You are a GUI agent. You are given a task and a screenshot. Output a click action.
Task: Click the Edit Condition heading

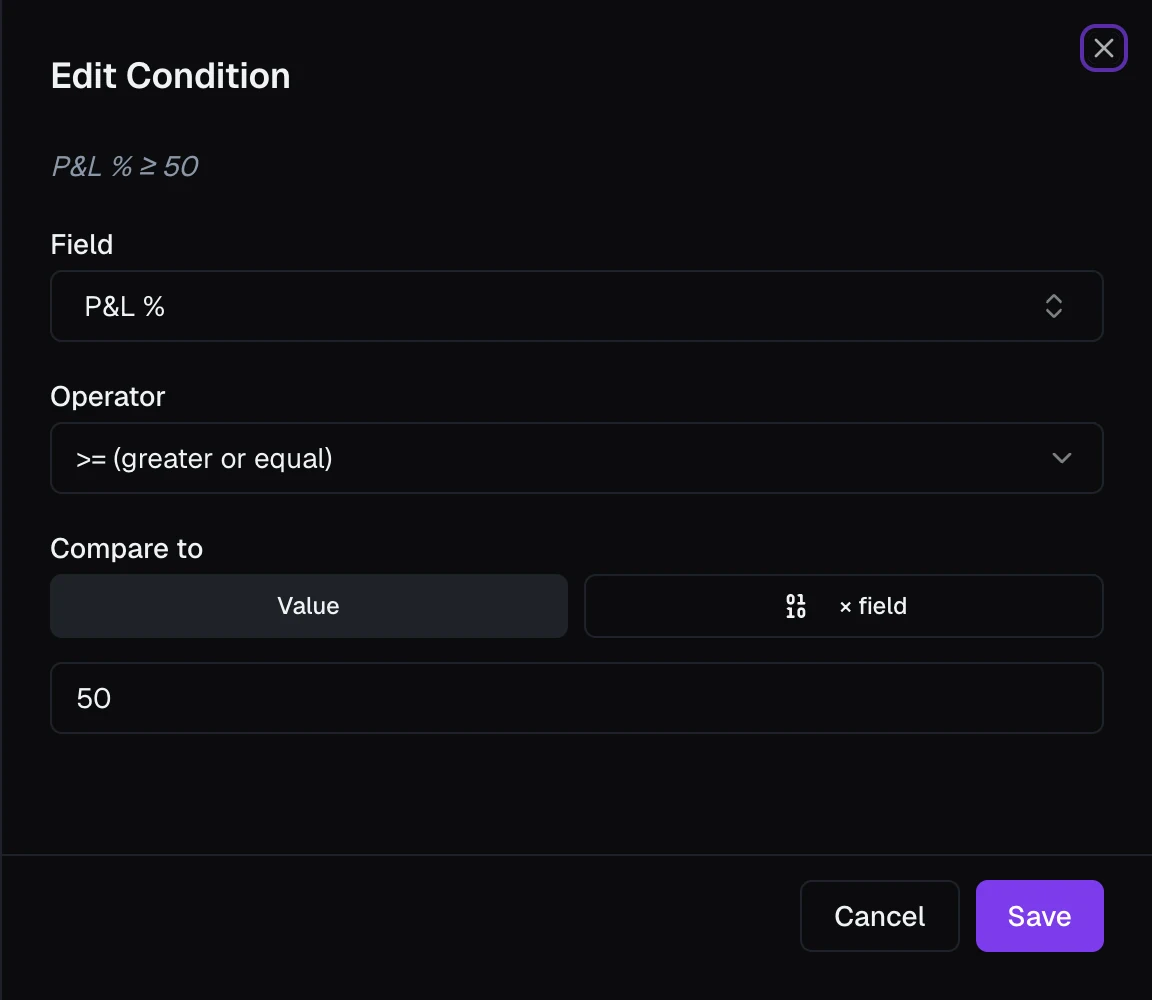(x=170, y=76)
